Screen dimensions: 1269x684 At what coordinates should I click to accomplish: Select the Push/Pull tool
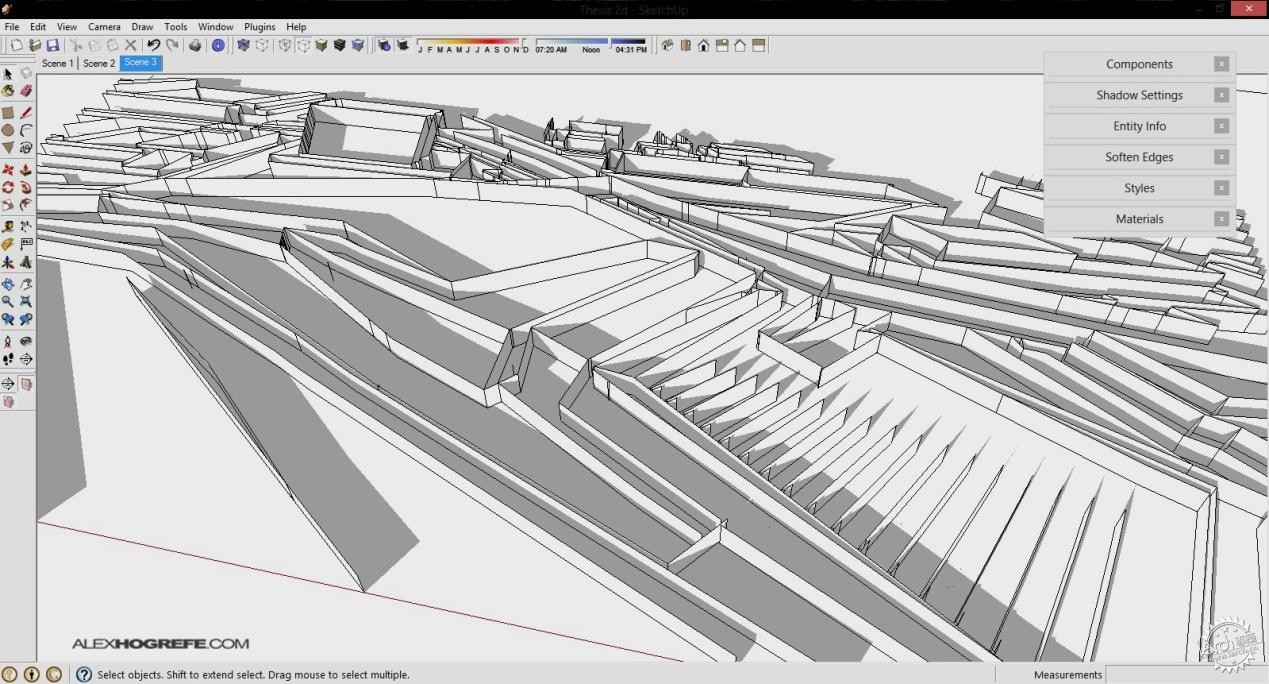coord(26,170)
